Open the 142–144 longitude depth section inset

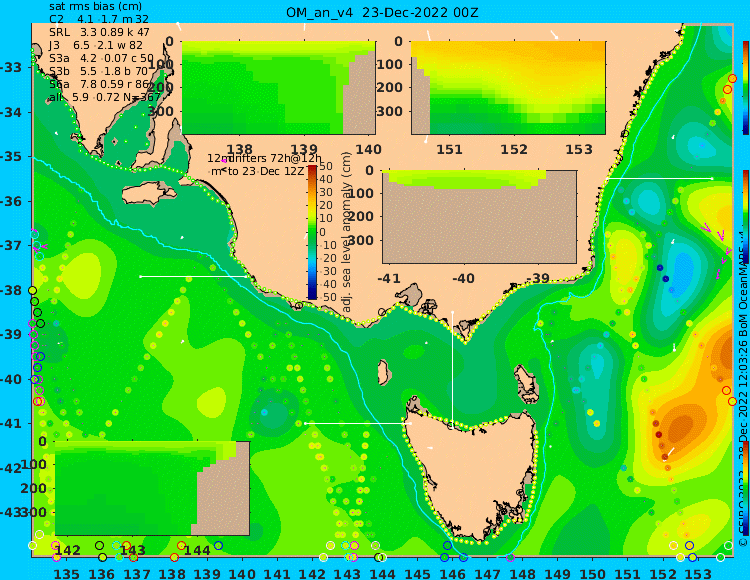pos(152,488)
